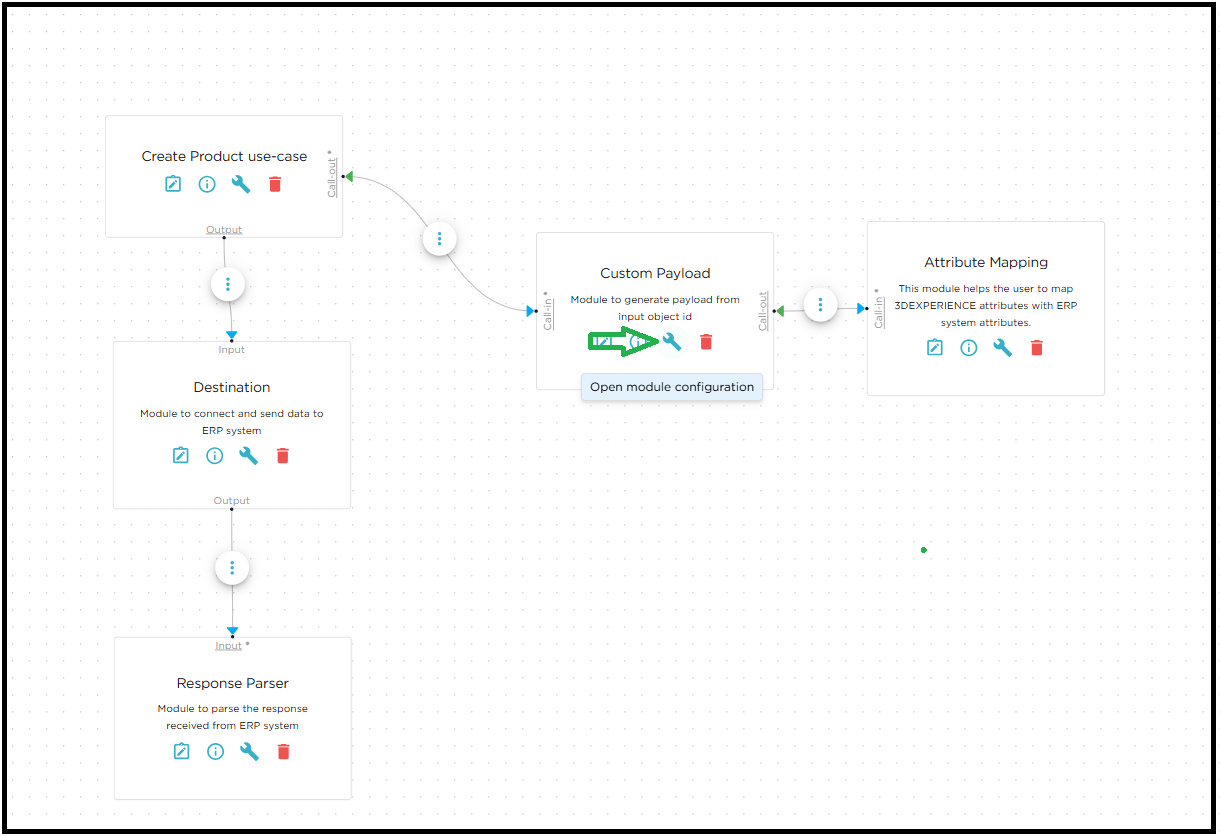The width and height of the screenshot is (1220, 836).
Task: Open configuration of Custom Payload module
Action: (x=672, y=342)
